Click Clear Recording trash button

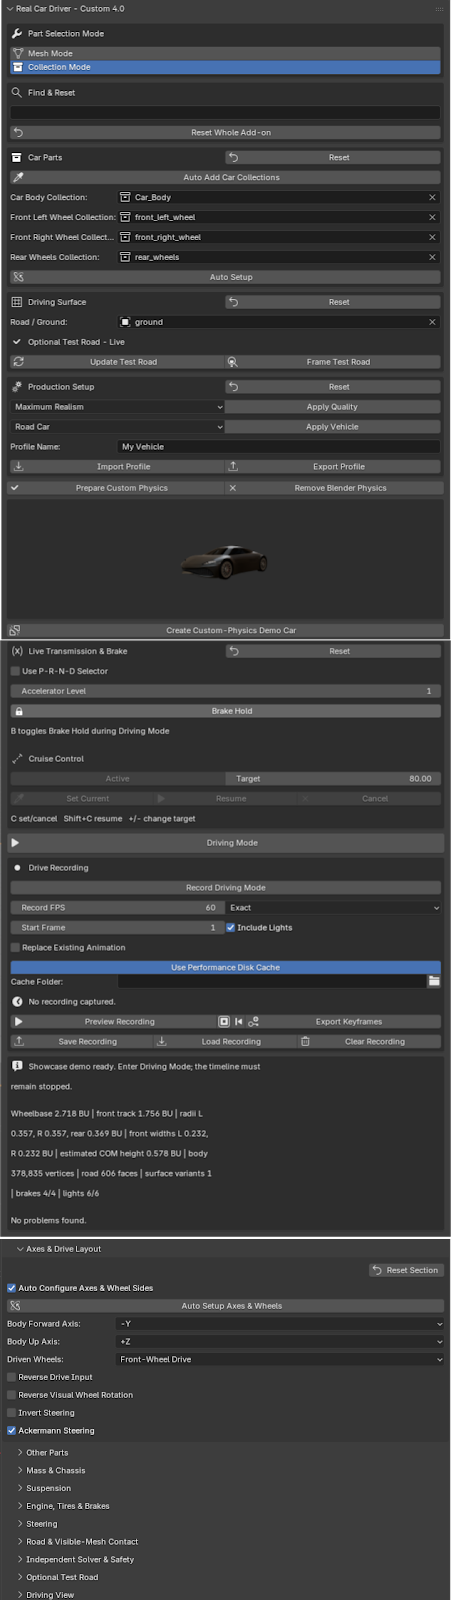tap(368, 1042)
